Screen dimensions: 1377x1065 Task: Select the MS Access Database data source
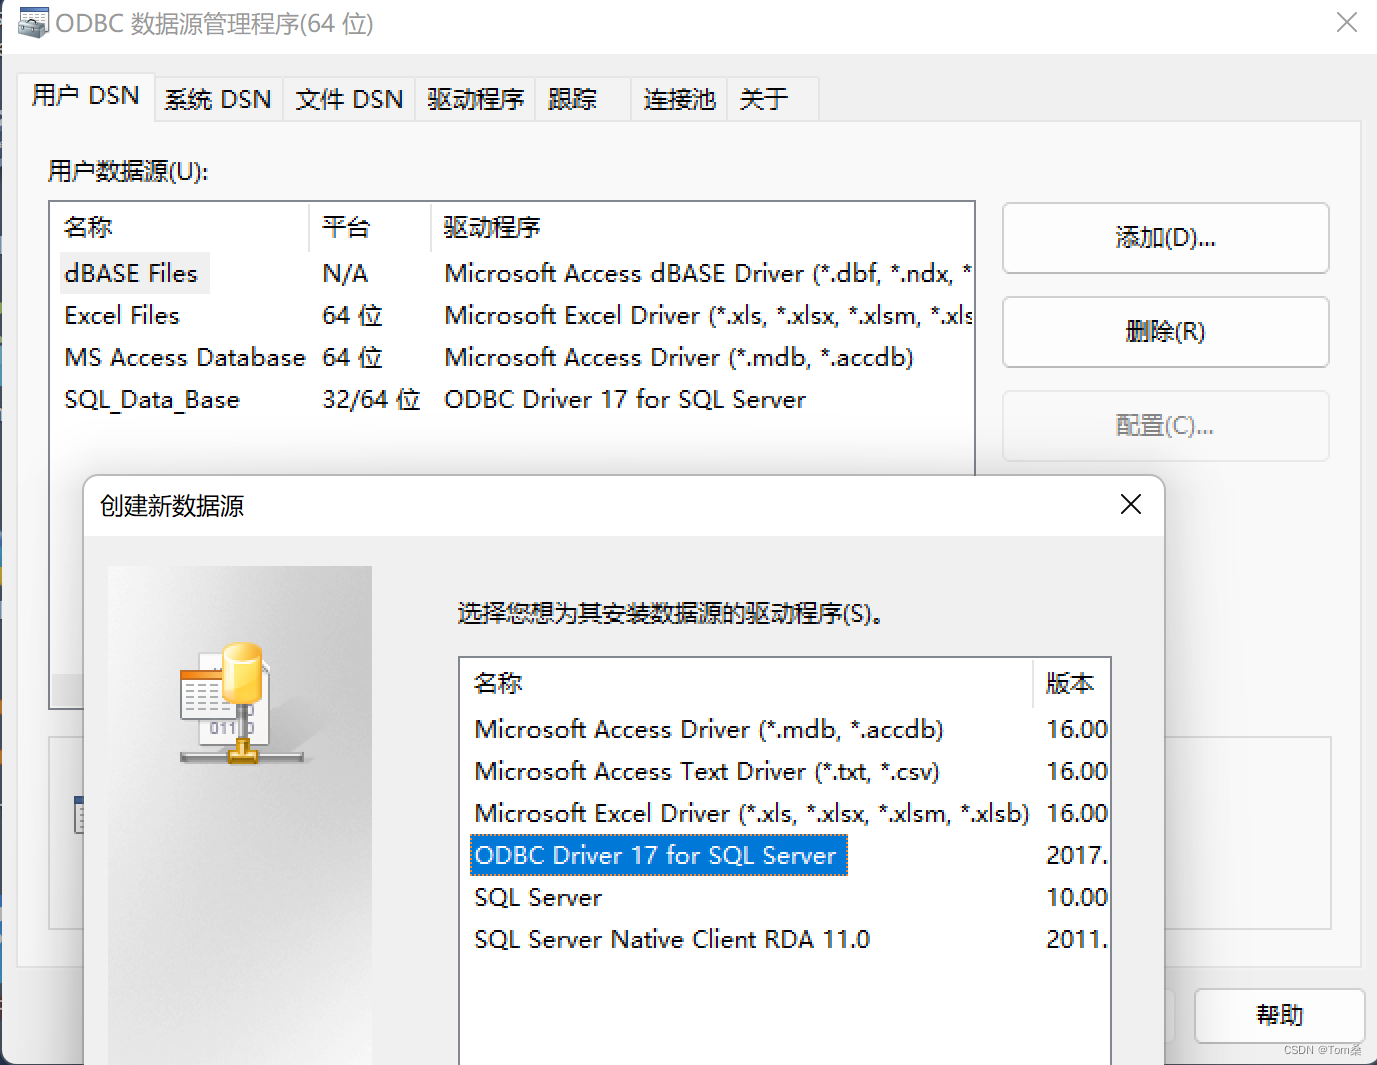pyautogui.click(x=185, y=357)
